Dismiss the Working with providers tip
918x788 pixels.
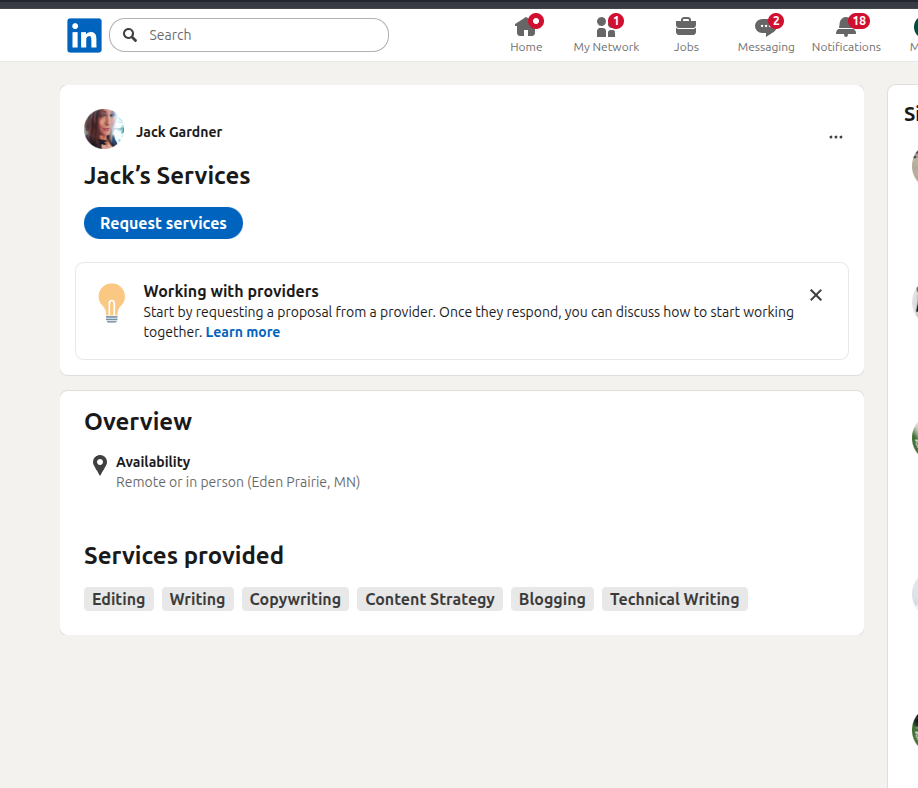click(816, 295)
